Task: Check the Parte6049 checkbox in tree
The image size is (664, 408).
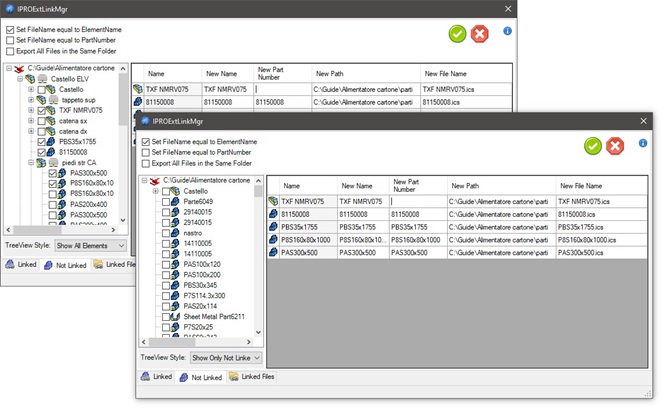Action: coord(166,202)
